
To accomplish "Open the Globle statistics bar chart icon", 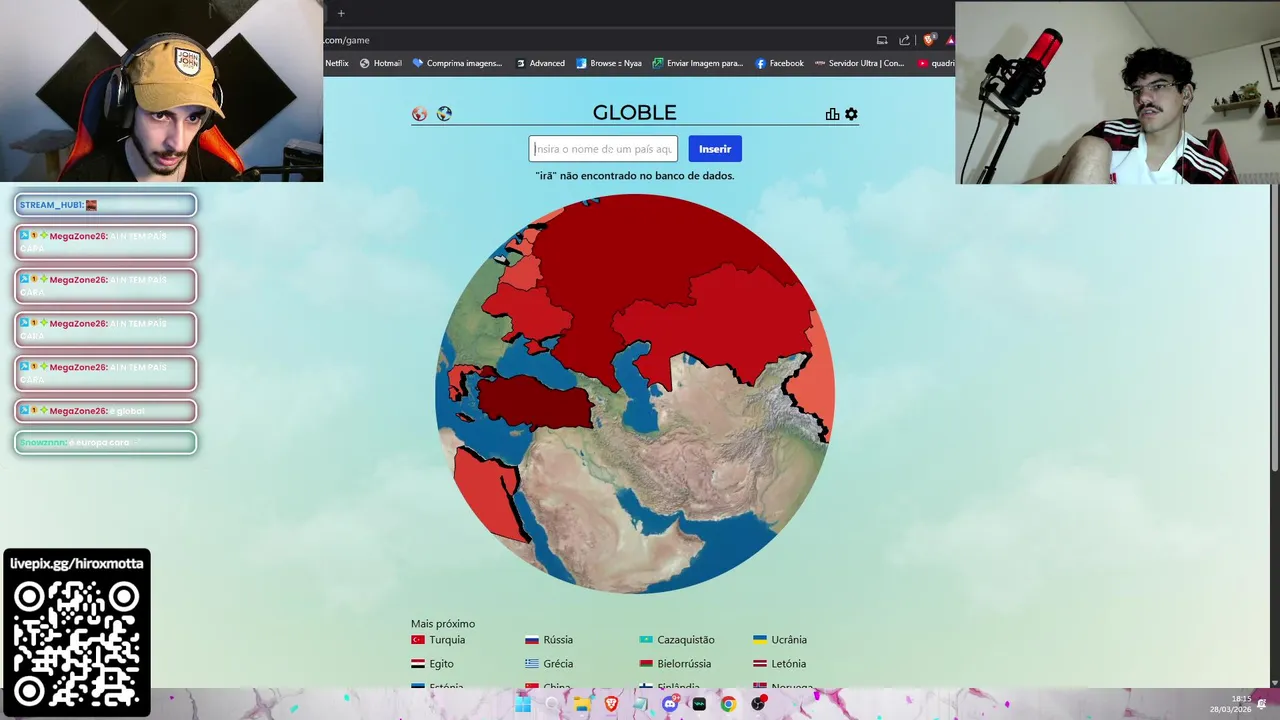I will coord(832,114).
